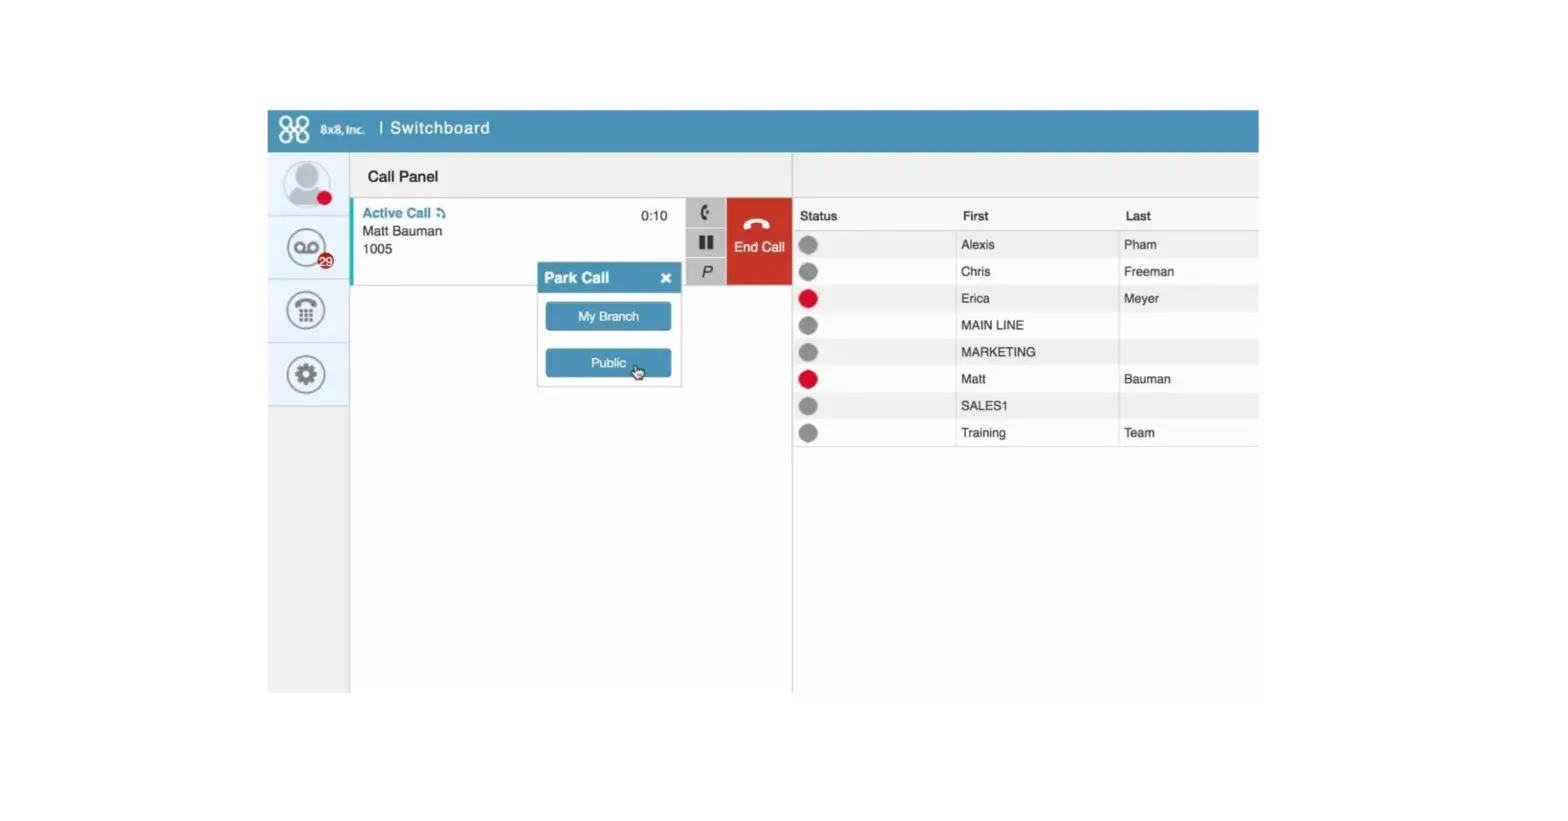The image size is (1568, 821).
Task: Click the Park Call popup title
Action: [576, 278]
